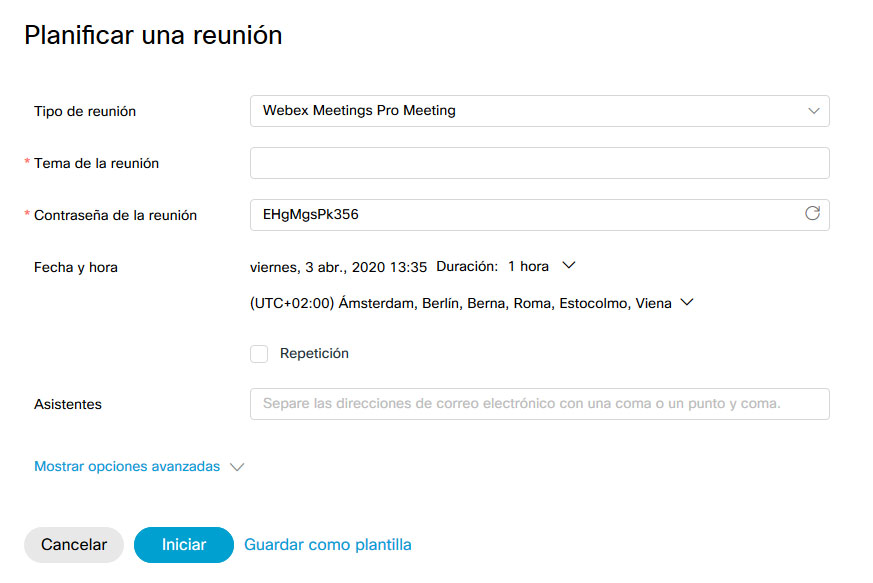Click the meeting password field EHgMgsPk356
This screenshot has height=583, width=873.
pos(520,214)
